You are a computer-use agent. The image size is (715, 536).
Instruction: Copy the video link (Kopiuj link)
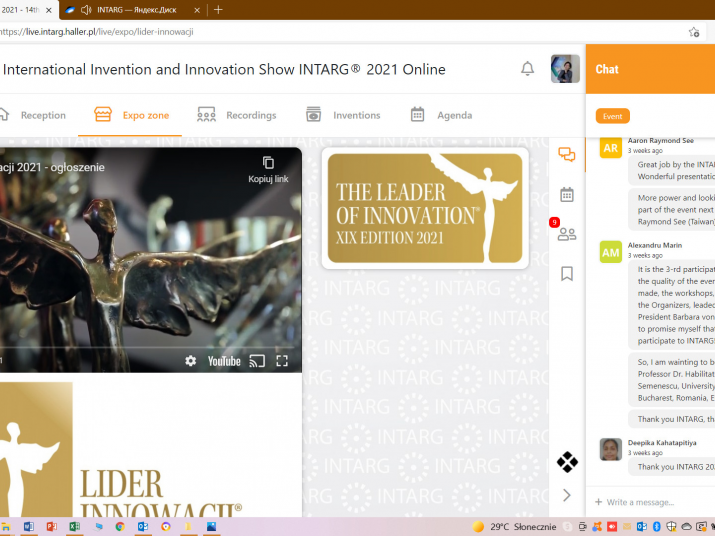tap(268, 169)
